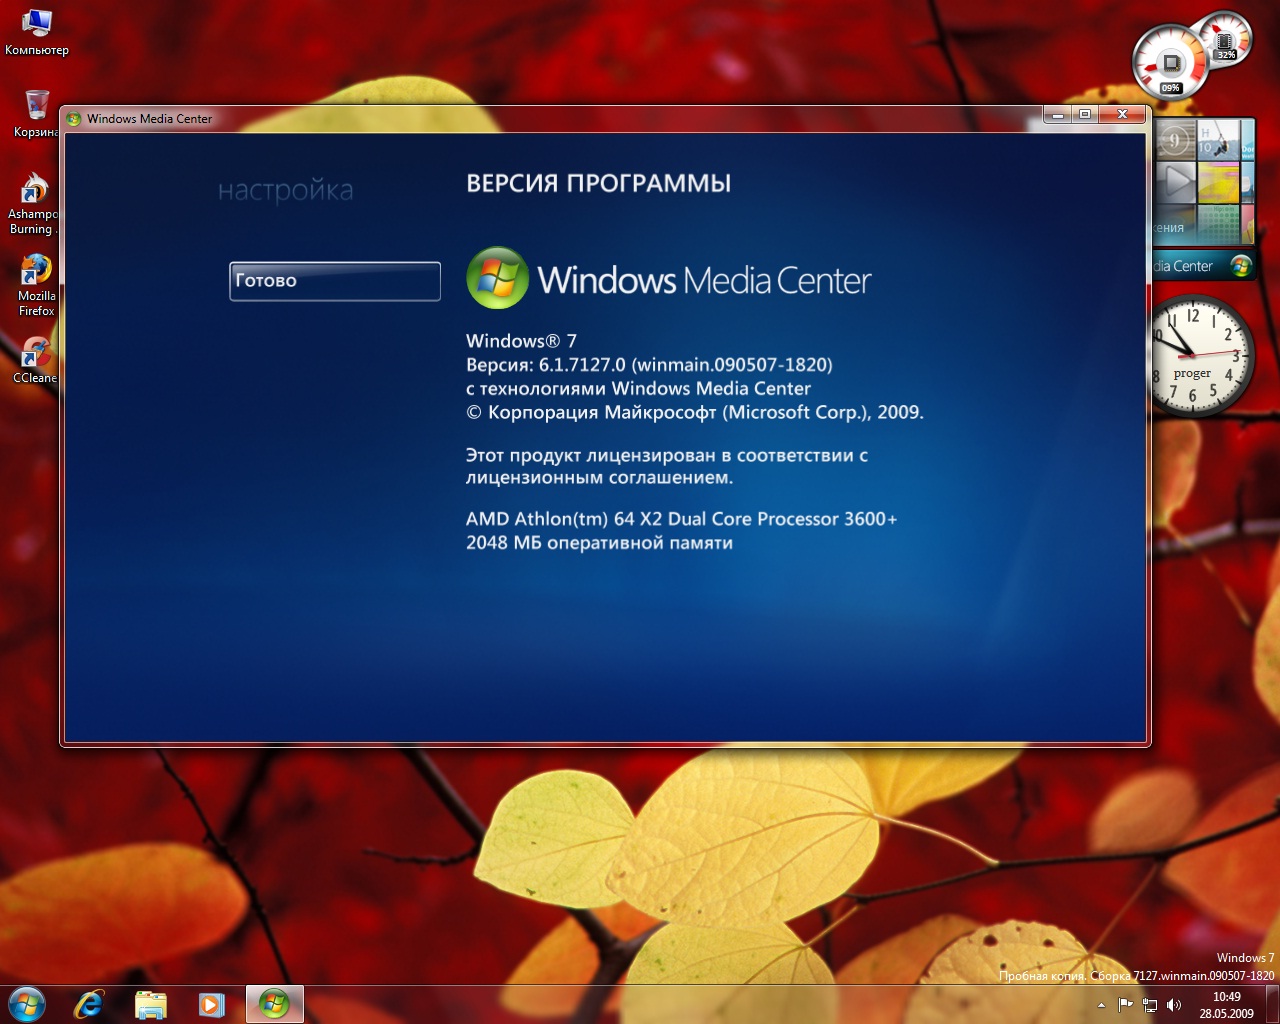Click the ВЕРСИЯ ПРОГРАММЫ heading
Viewport: 1280px width, 1024px height.
[x=598, y=184]
